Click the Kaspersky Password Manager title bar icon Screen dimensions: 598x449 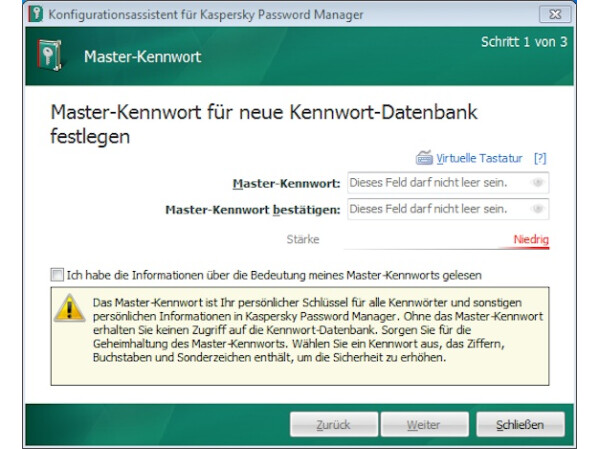coord(36,14)
